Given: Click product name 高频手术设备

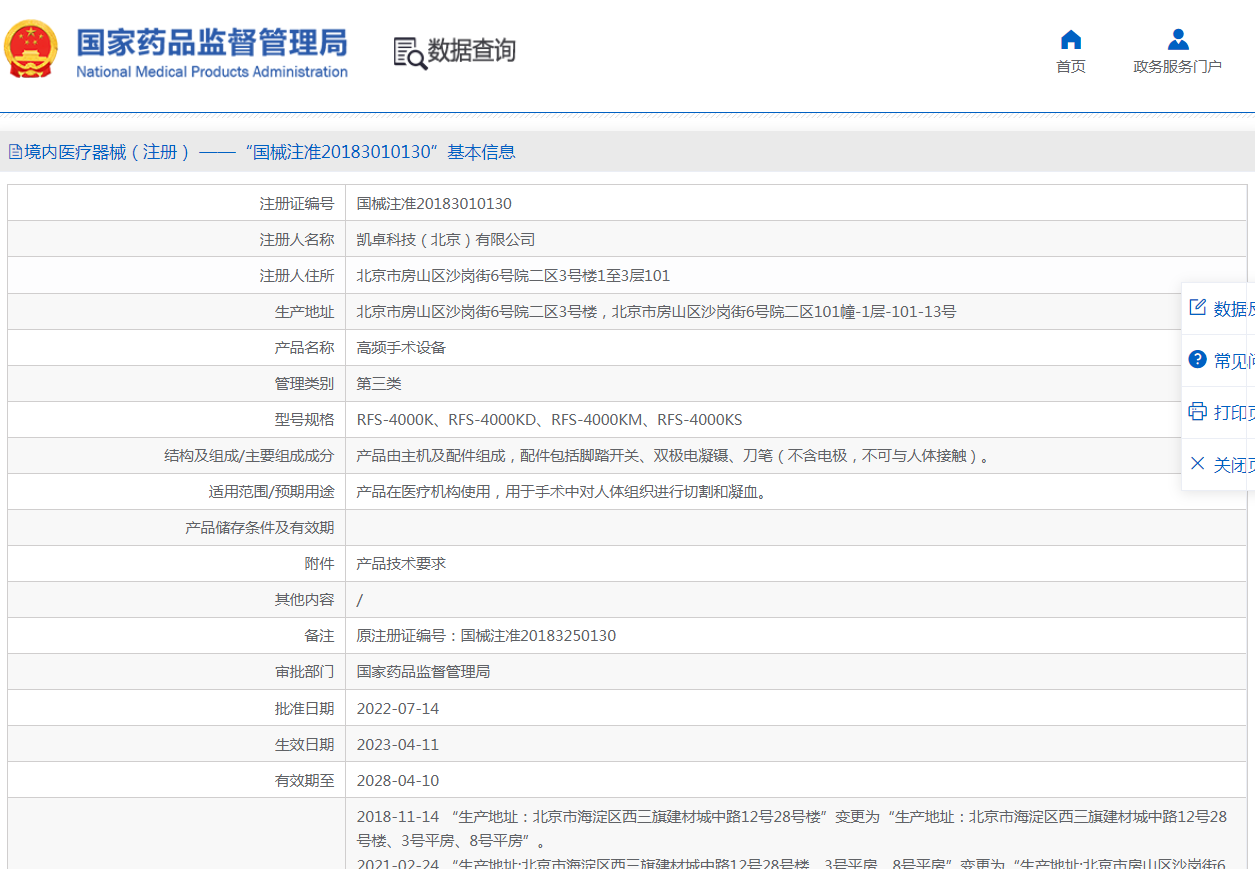Looking at the screenshot, I should 401,348.
